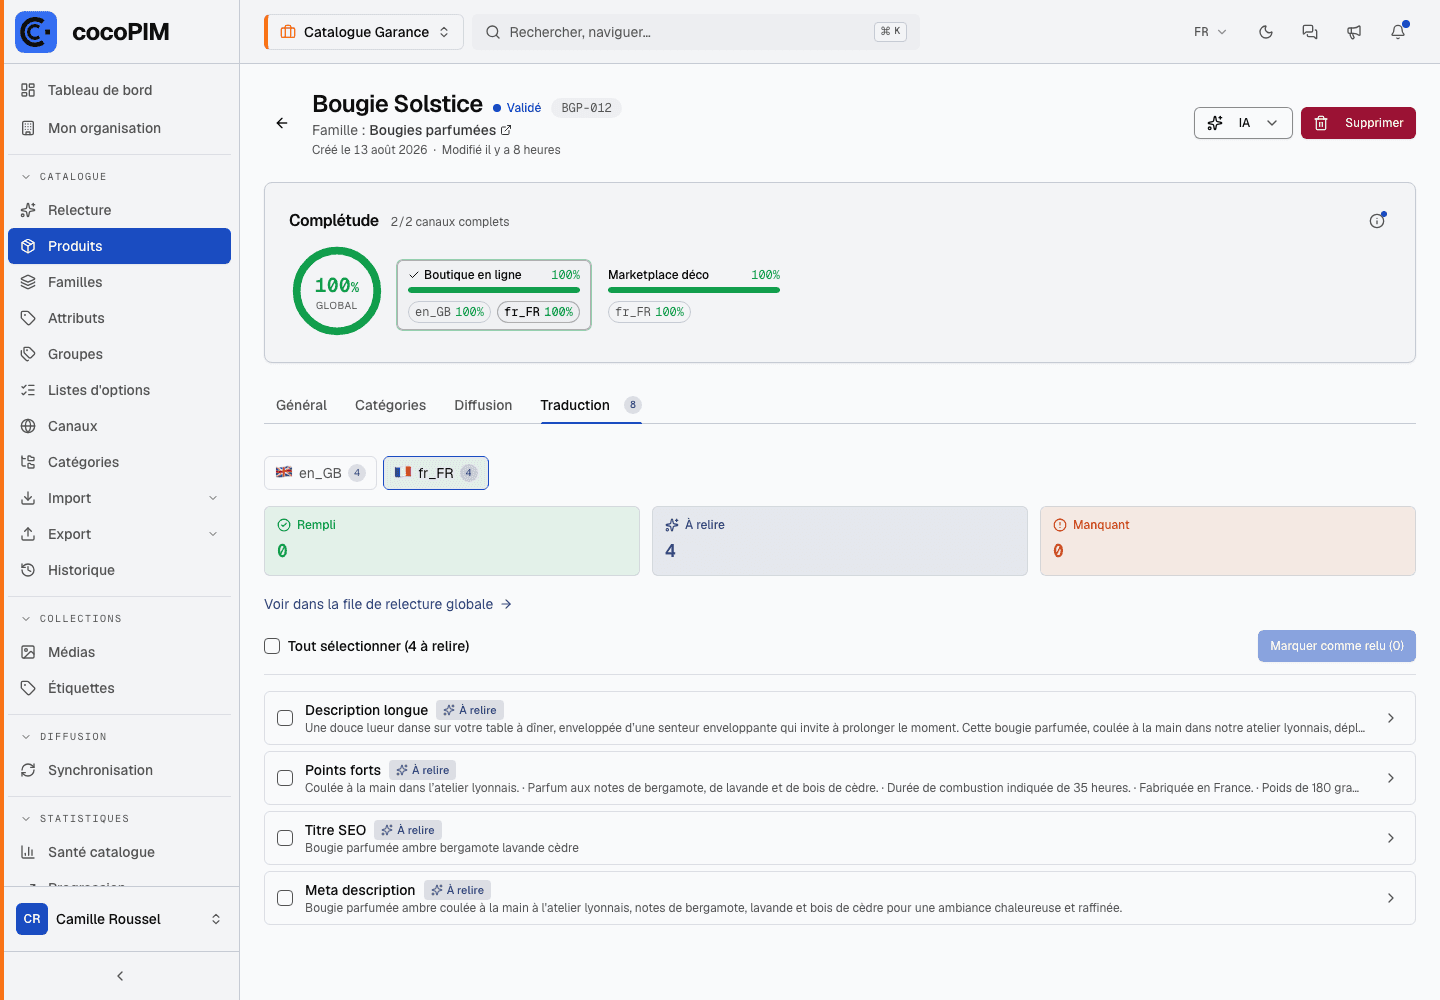Open the chat messages icon

(1310, 32)
